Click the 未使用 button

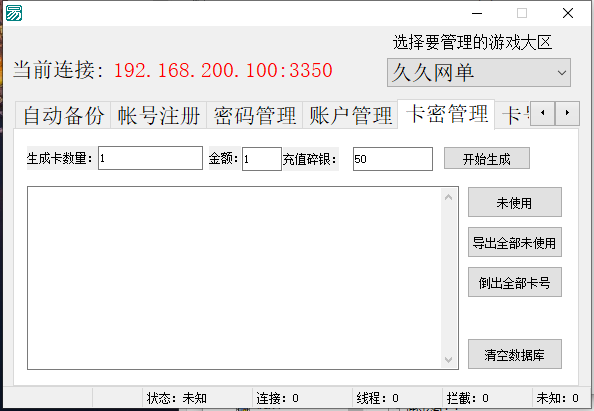coord(515,202)
